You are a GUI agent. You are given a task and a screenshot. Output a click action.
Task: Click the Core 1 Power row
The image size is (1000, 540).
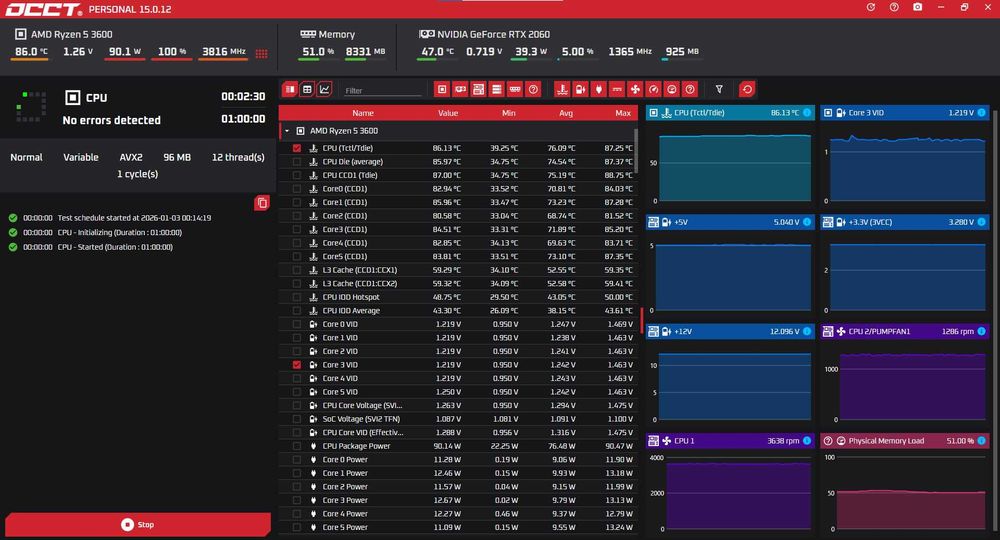click(457, 473)
